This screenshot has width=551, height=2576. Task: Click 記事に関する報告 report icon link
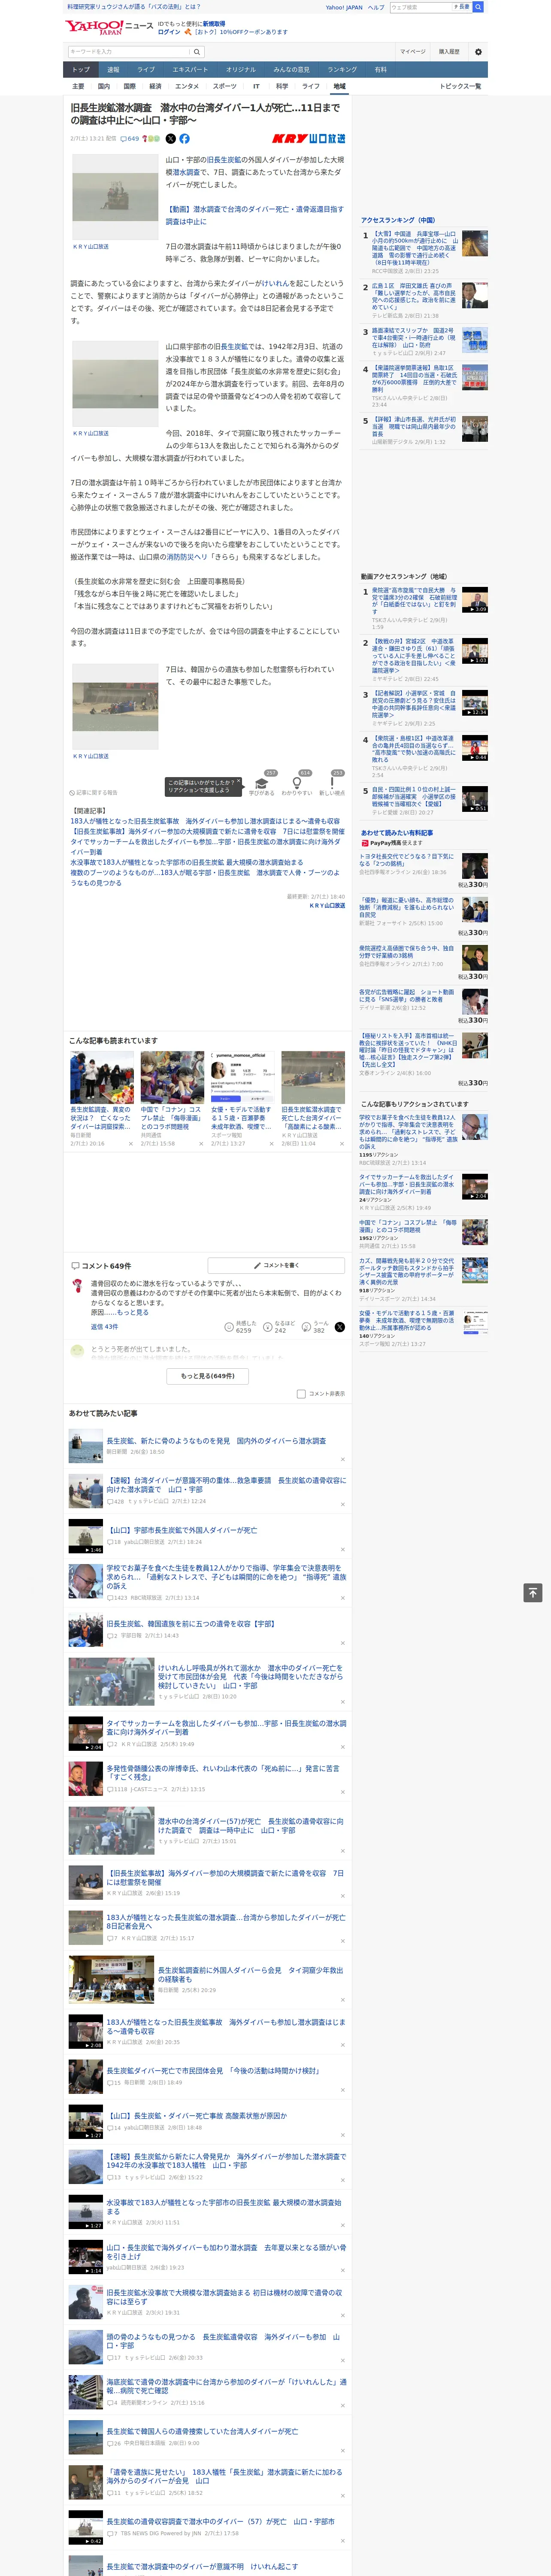point(93,792)
